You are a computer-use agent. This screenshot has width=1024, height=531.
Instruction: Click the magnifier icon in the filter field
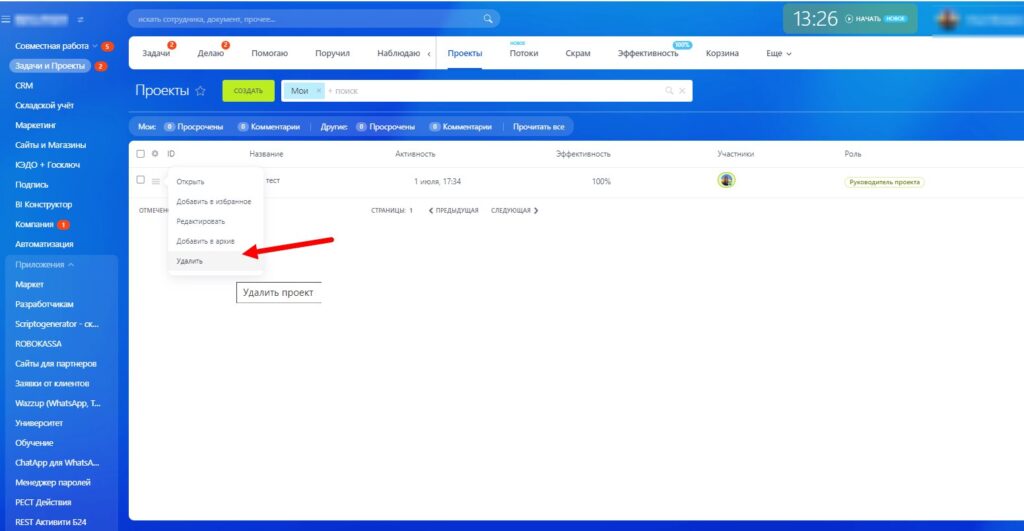(x=669, y=91)
